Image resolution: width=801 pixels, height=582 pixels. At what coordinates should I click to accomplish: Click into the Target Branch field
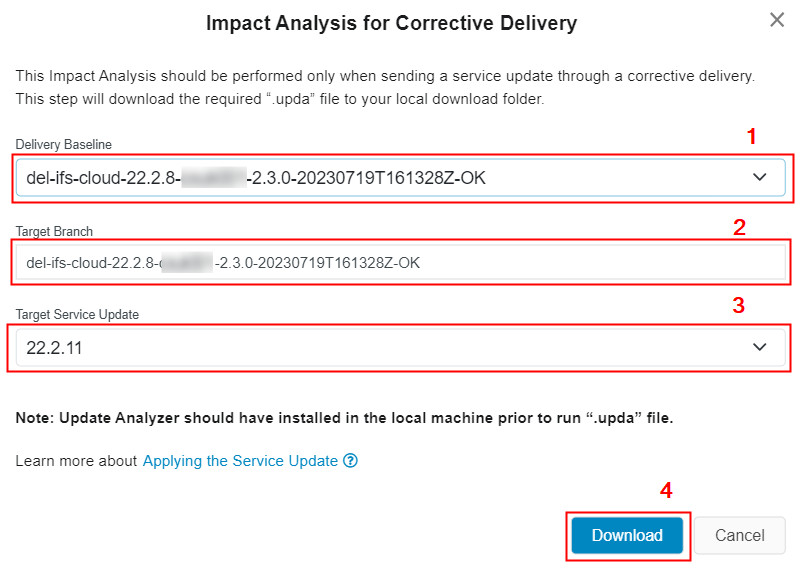pos(400,263)
